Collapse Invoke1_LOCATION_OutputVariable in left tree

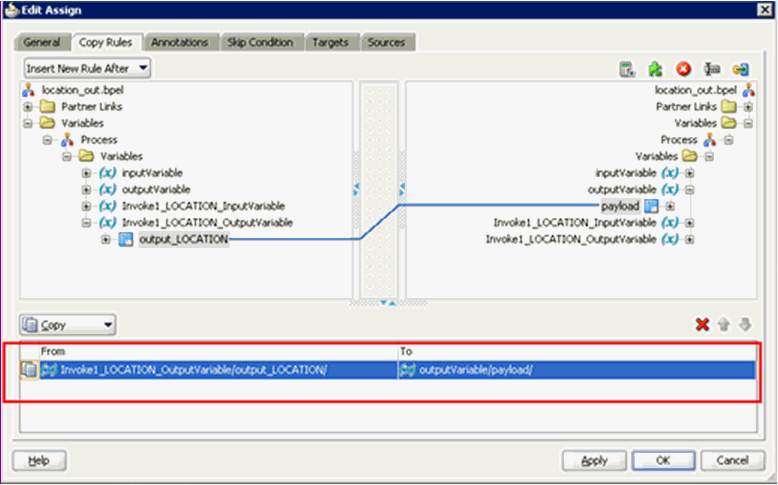[x=86, y=223]
